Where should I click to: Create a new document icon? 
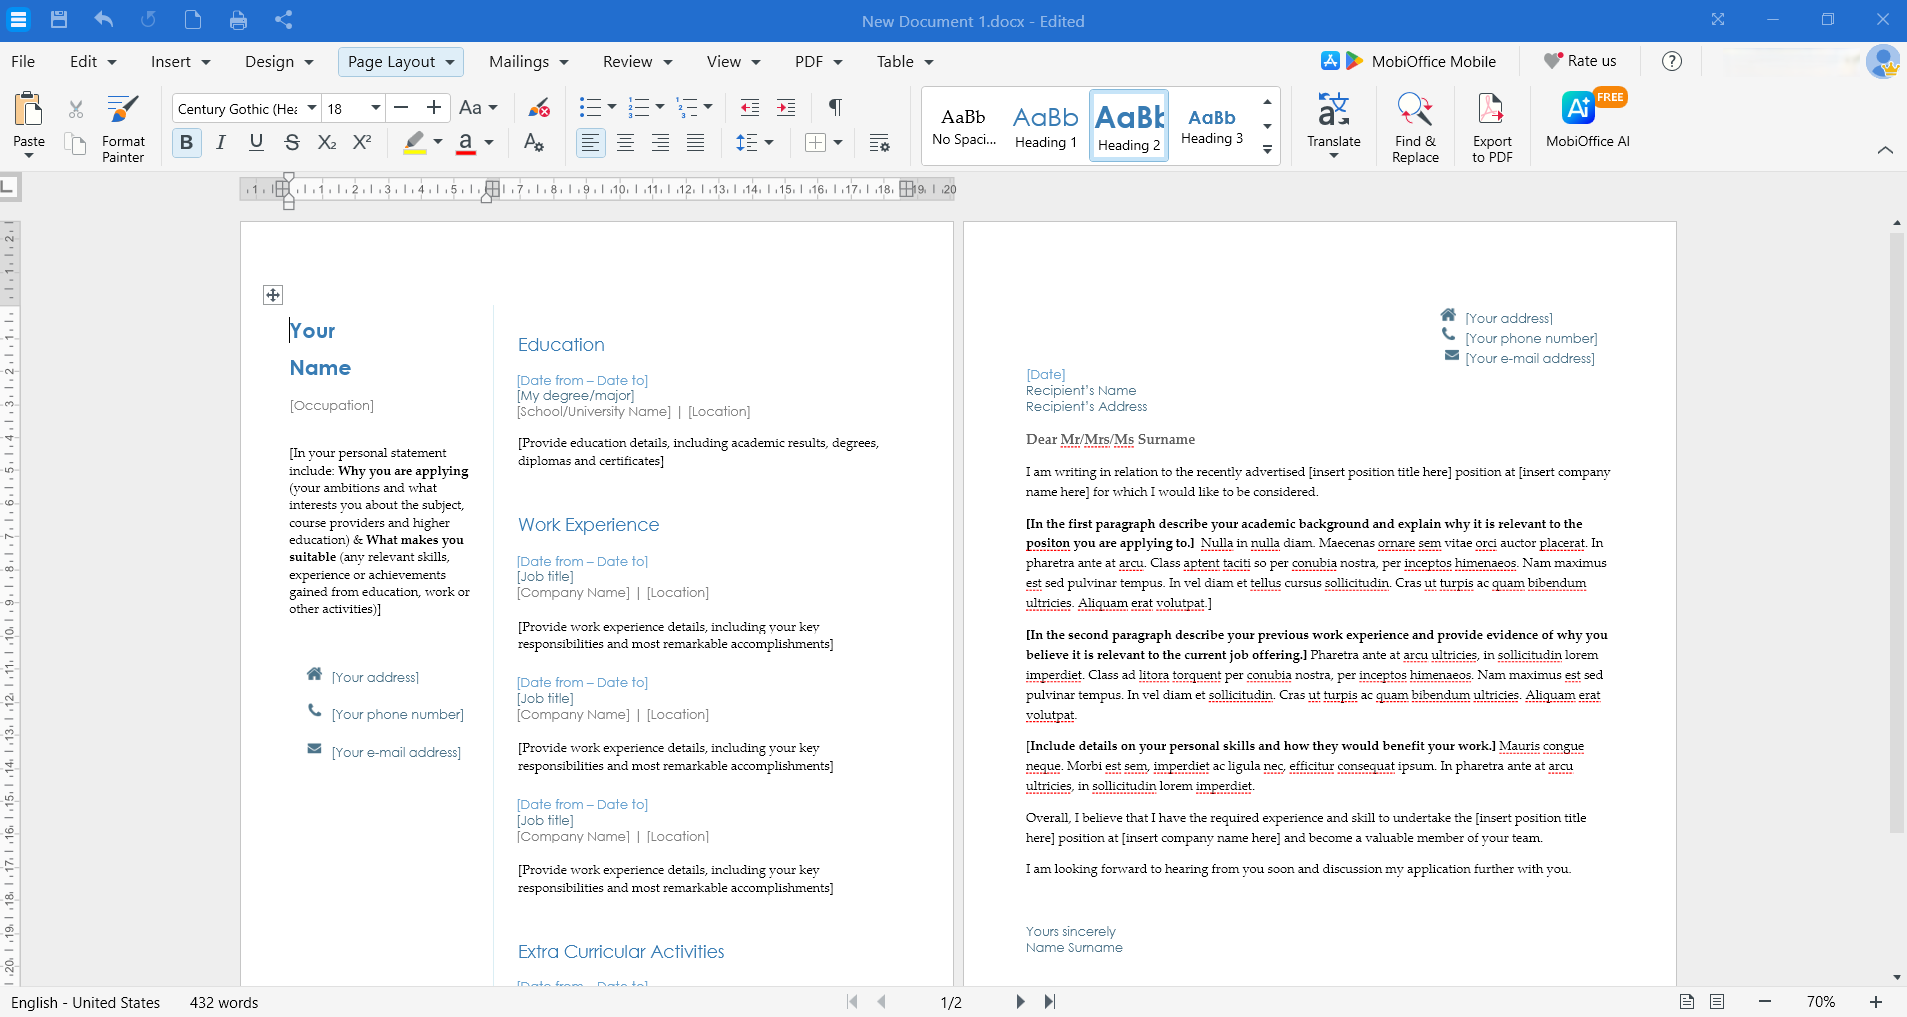[x=193, y=20]
